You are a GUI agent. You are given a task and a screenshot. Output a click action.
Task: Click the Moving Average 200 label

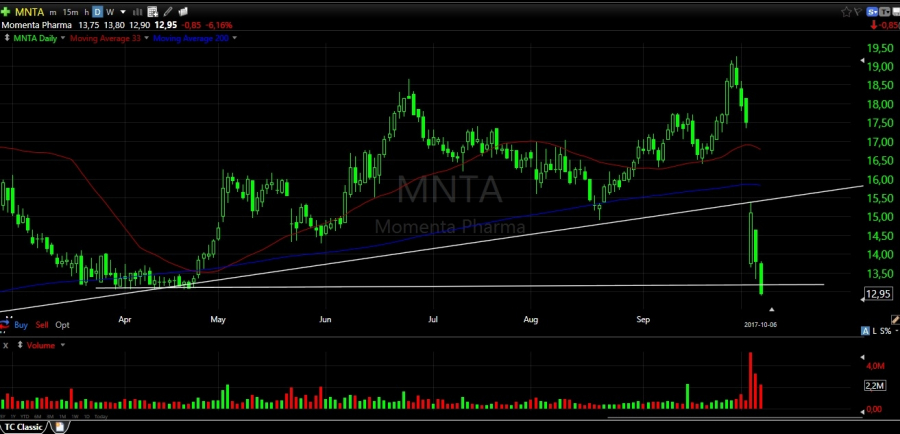[x=191, y=38]
